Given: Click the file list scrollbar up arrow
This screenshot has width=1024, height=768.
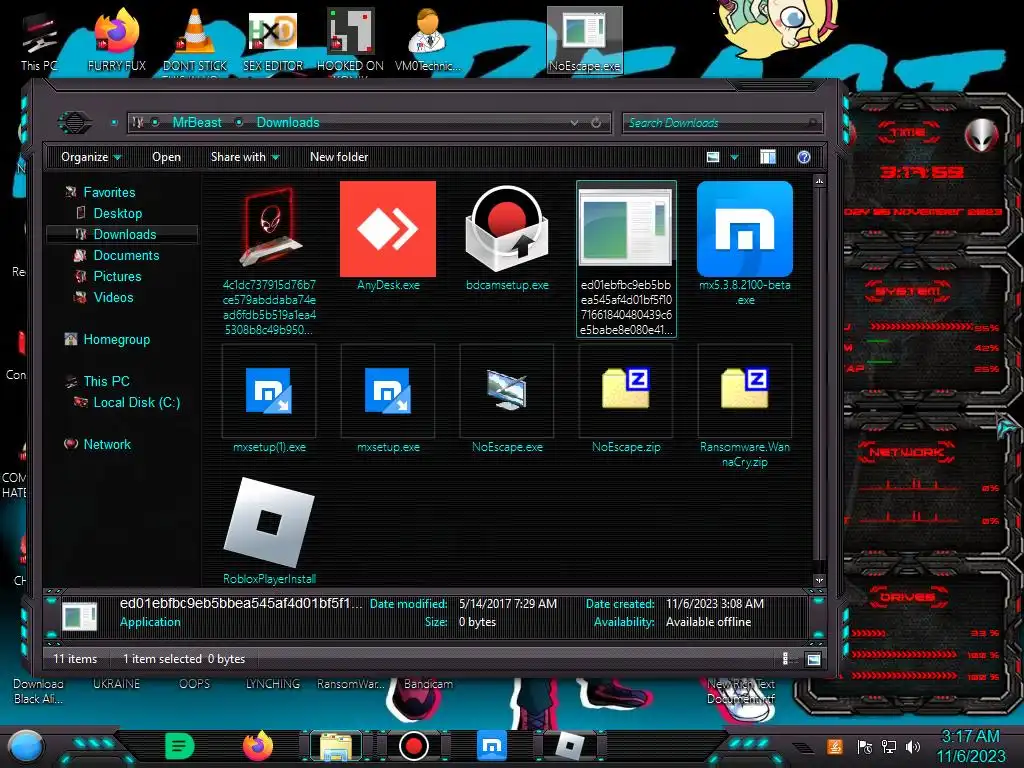Looking at the screenshot, I should (x=819, y=181).
